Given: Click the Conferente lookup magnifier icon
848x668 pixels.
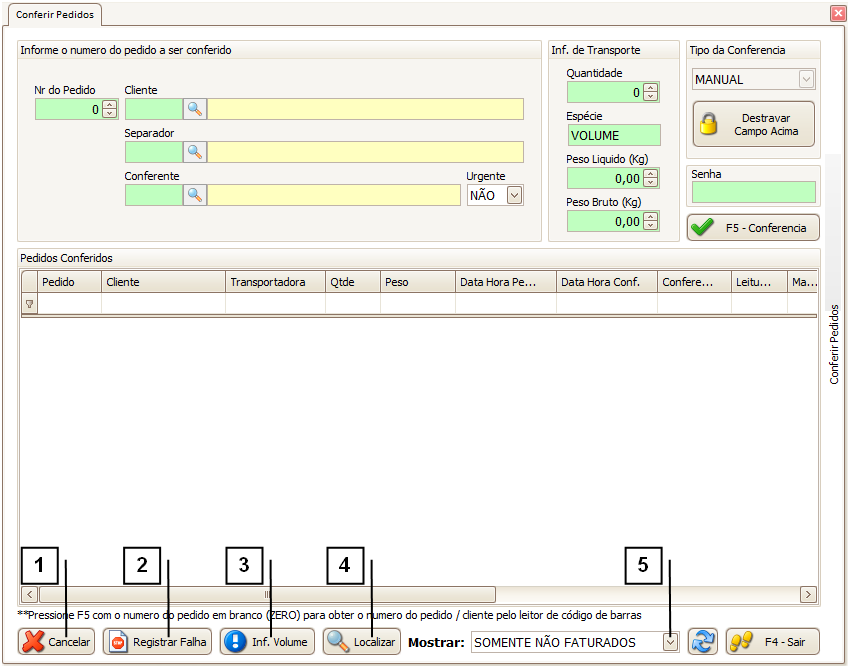Looking at the screenshot, I should [195, 195].
